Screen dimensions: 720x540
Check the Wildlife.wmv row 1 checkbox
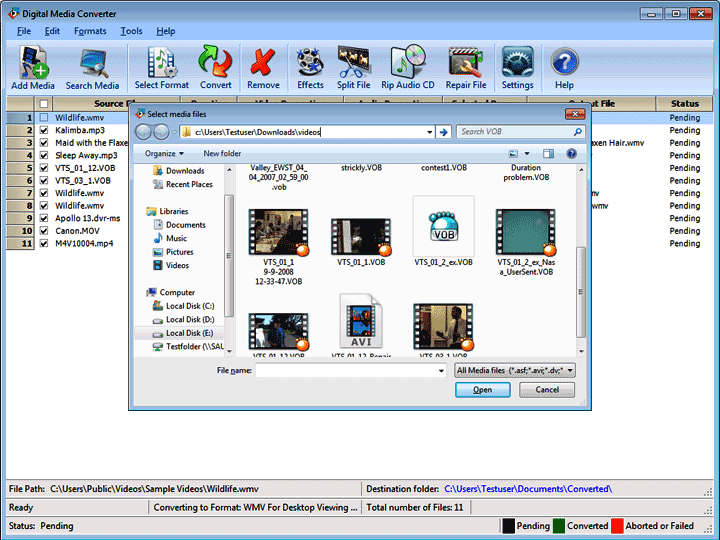click(x=44, y=118)
